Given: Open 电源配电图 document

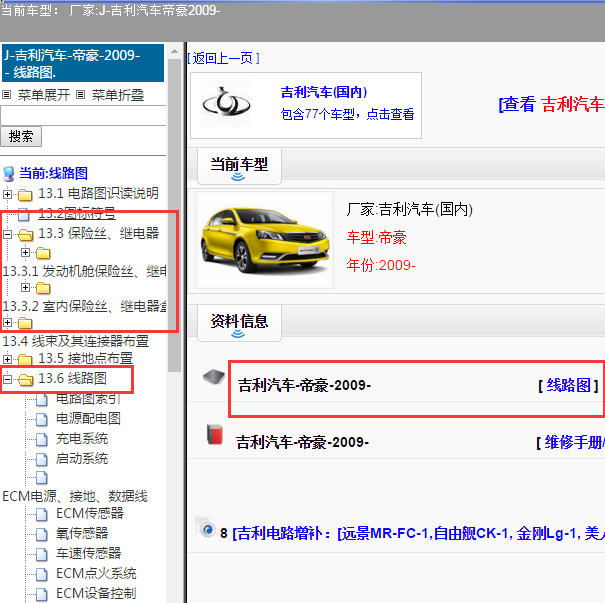Looking at the screenshot, I should (88, 418).
